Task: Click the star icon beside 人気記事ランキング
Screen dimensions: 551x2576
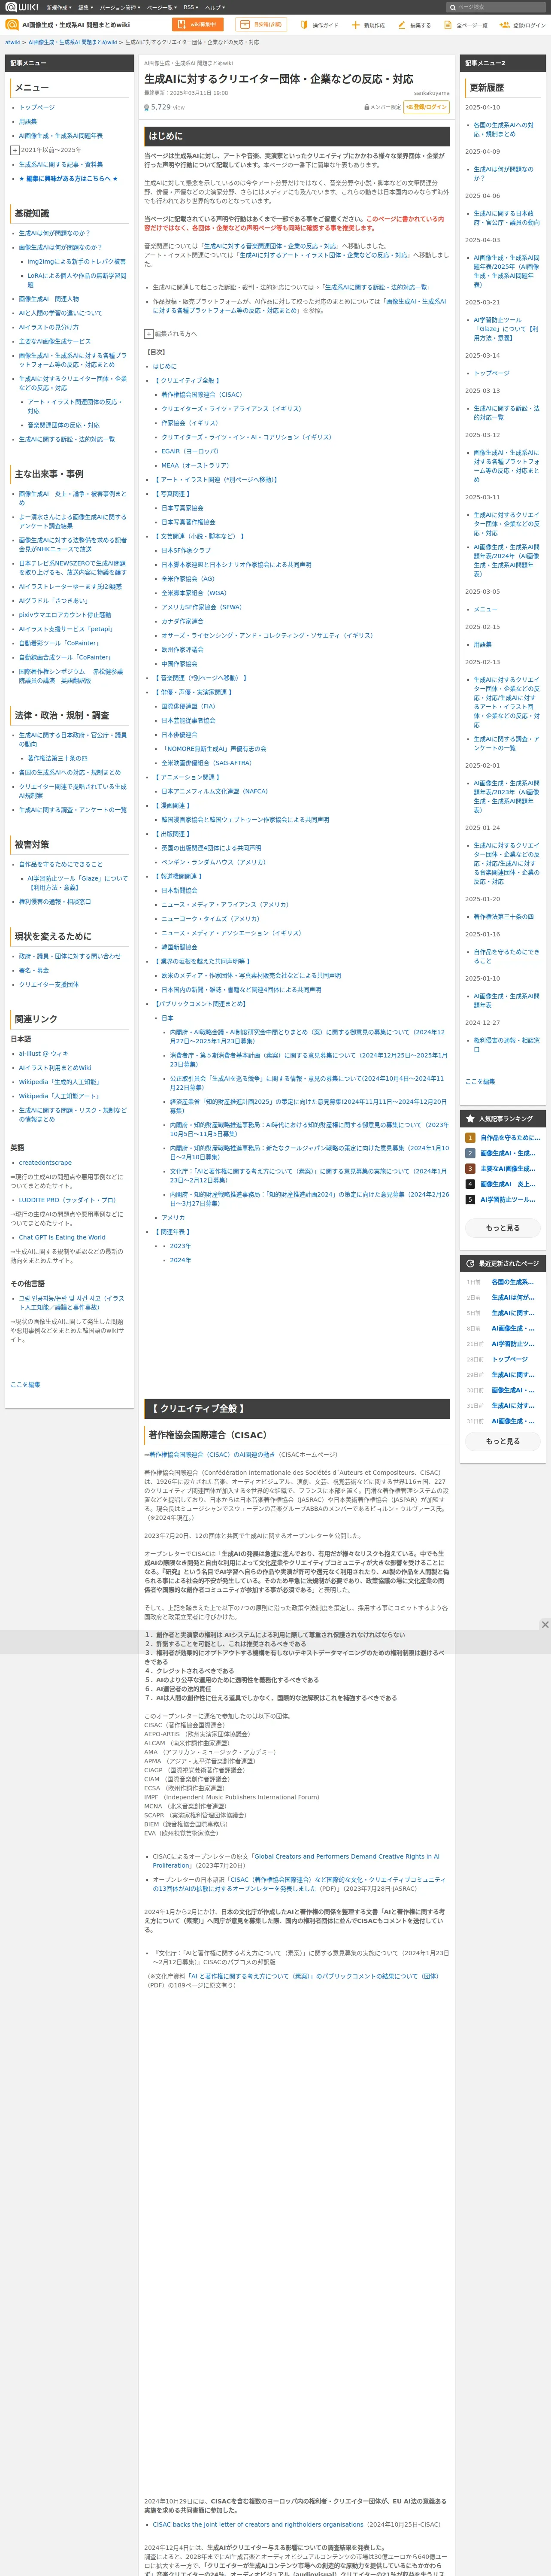Action: coord(470,1118)
